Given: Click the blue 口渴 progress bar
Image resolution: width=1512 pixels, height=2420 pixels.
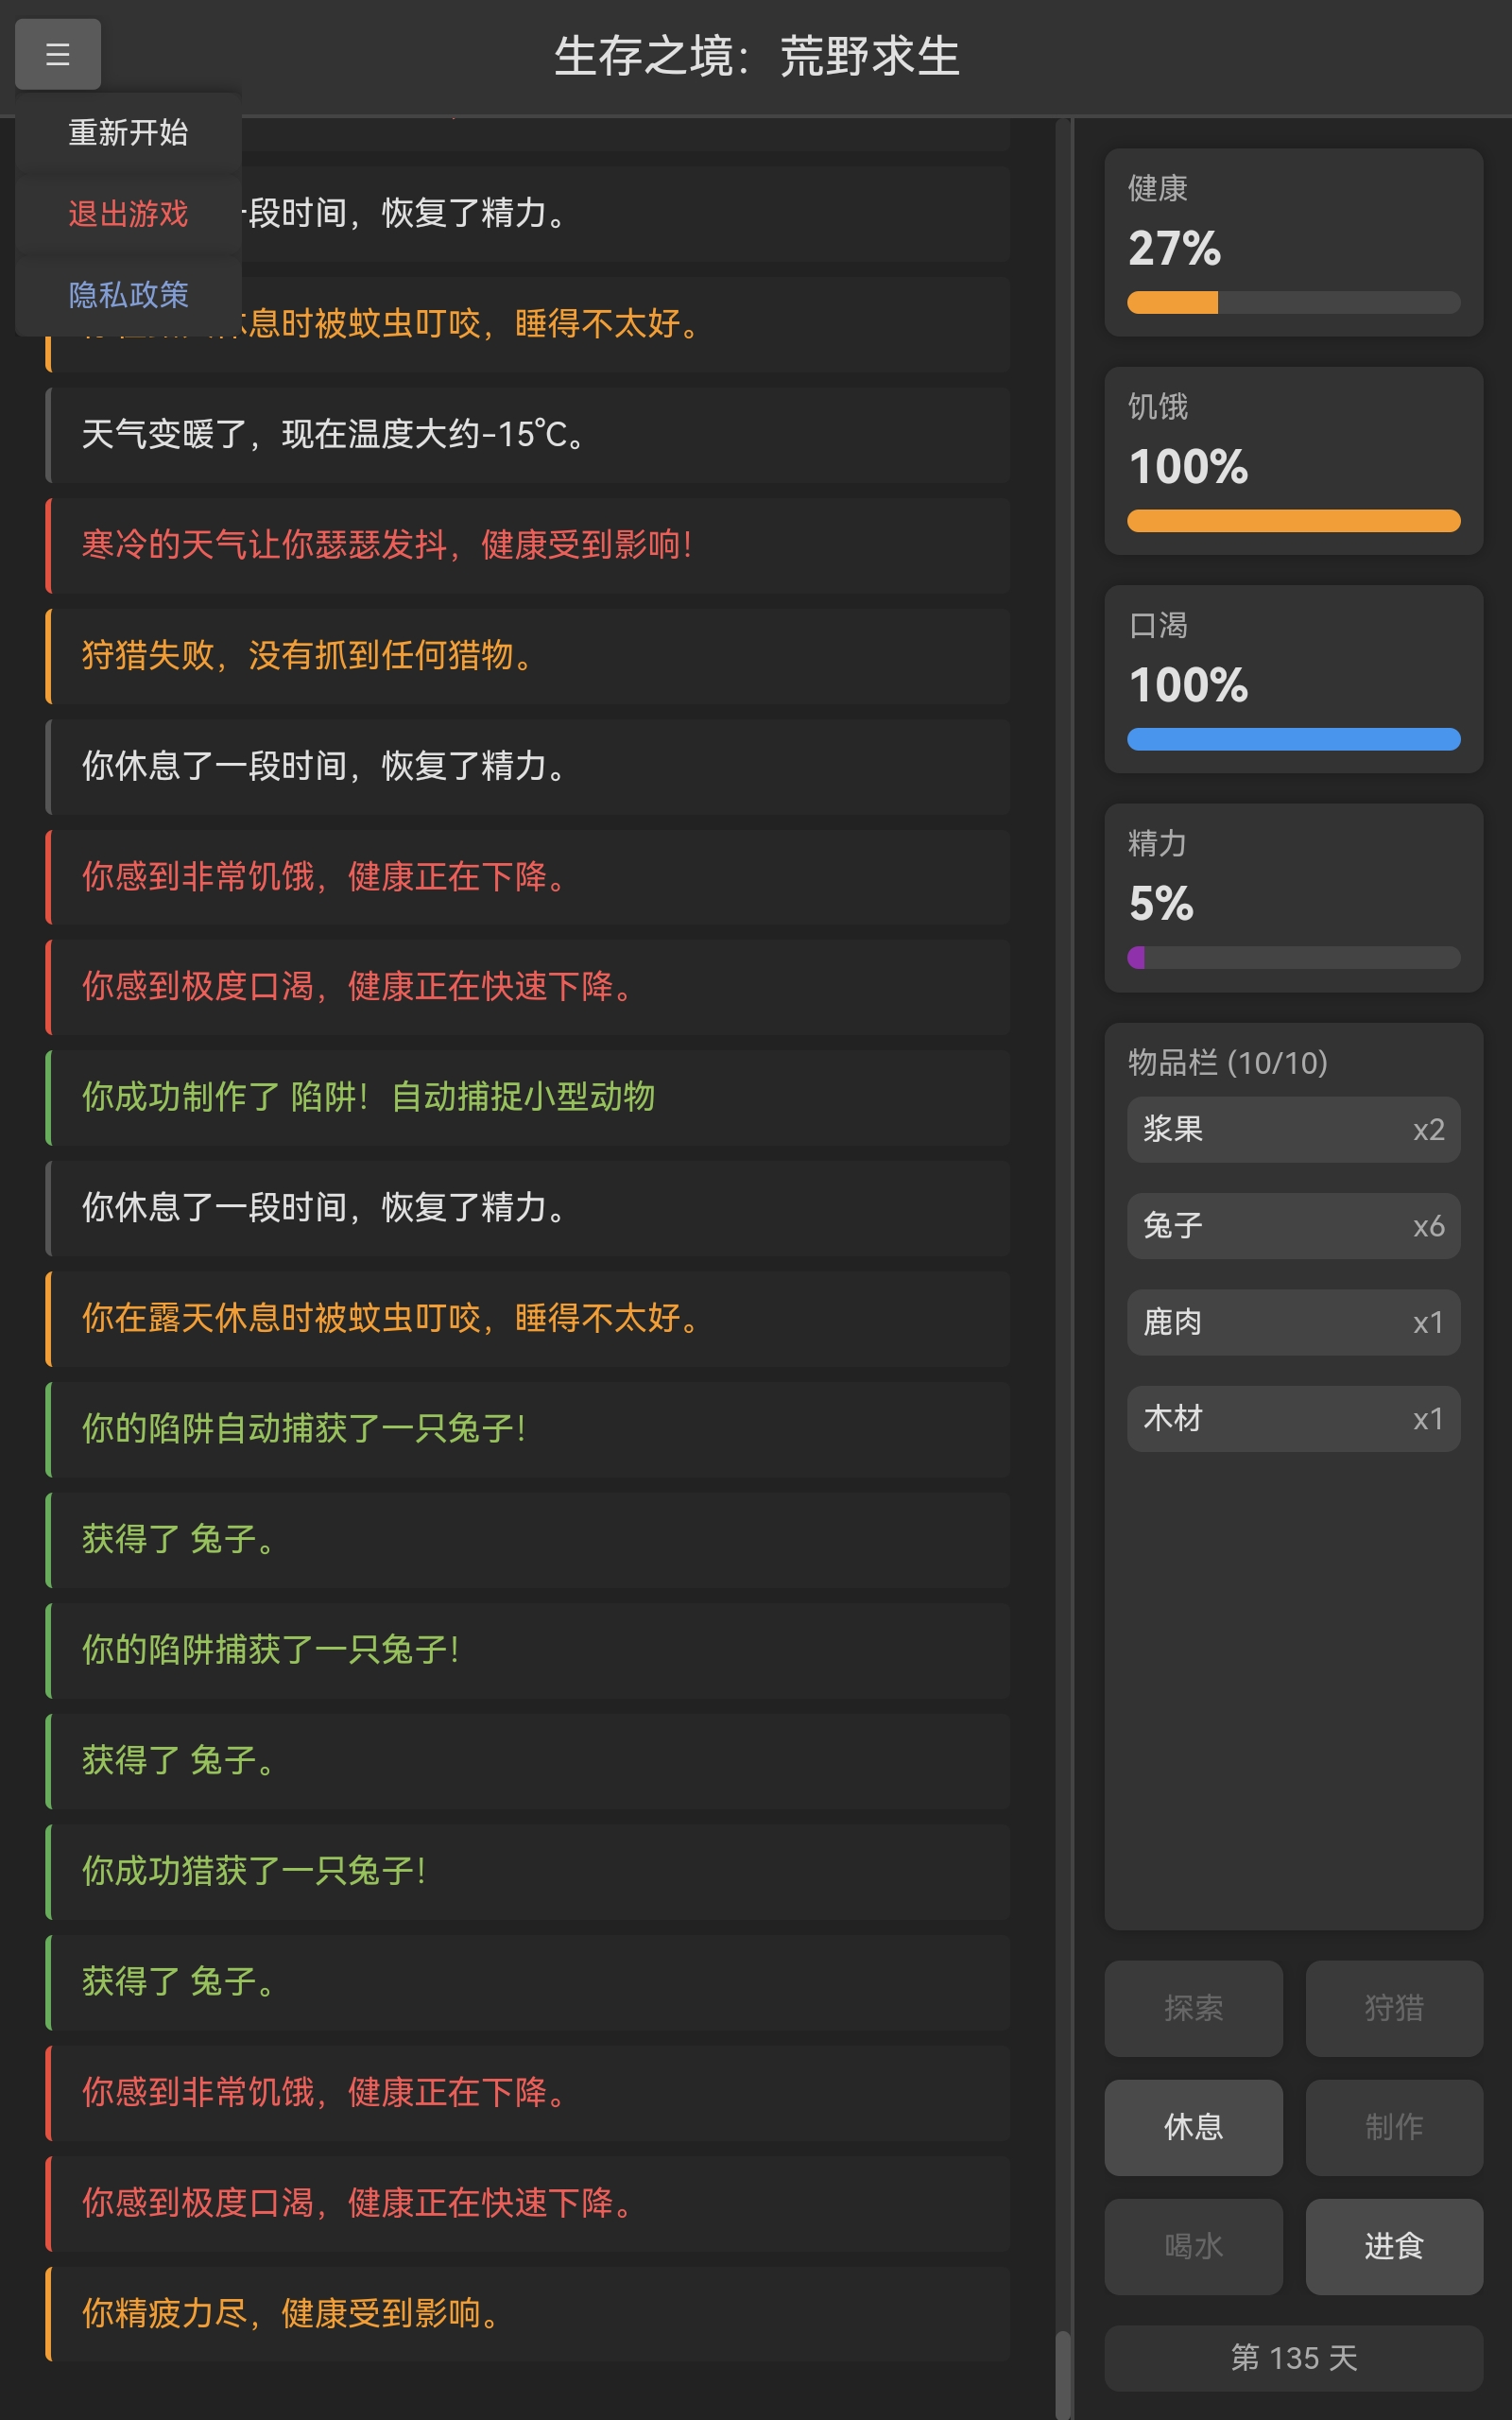Looking at the screenshot, I should point(1292,739).
